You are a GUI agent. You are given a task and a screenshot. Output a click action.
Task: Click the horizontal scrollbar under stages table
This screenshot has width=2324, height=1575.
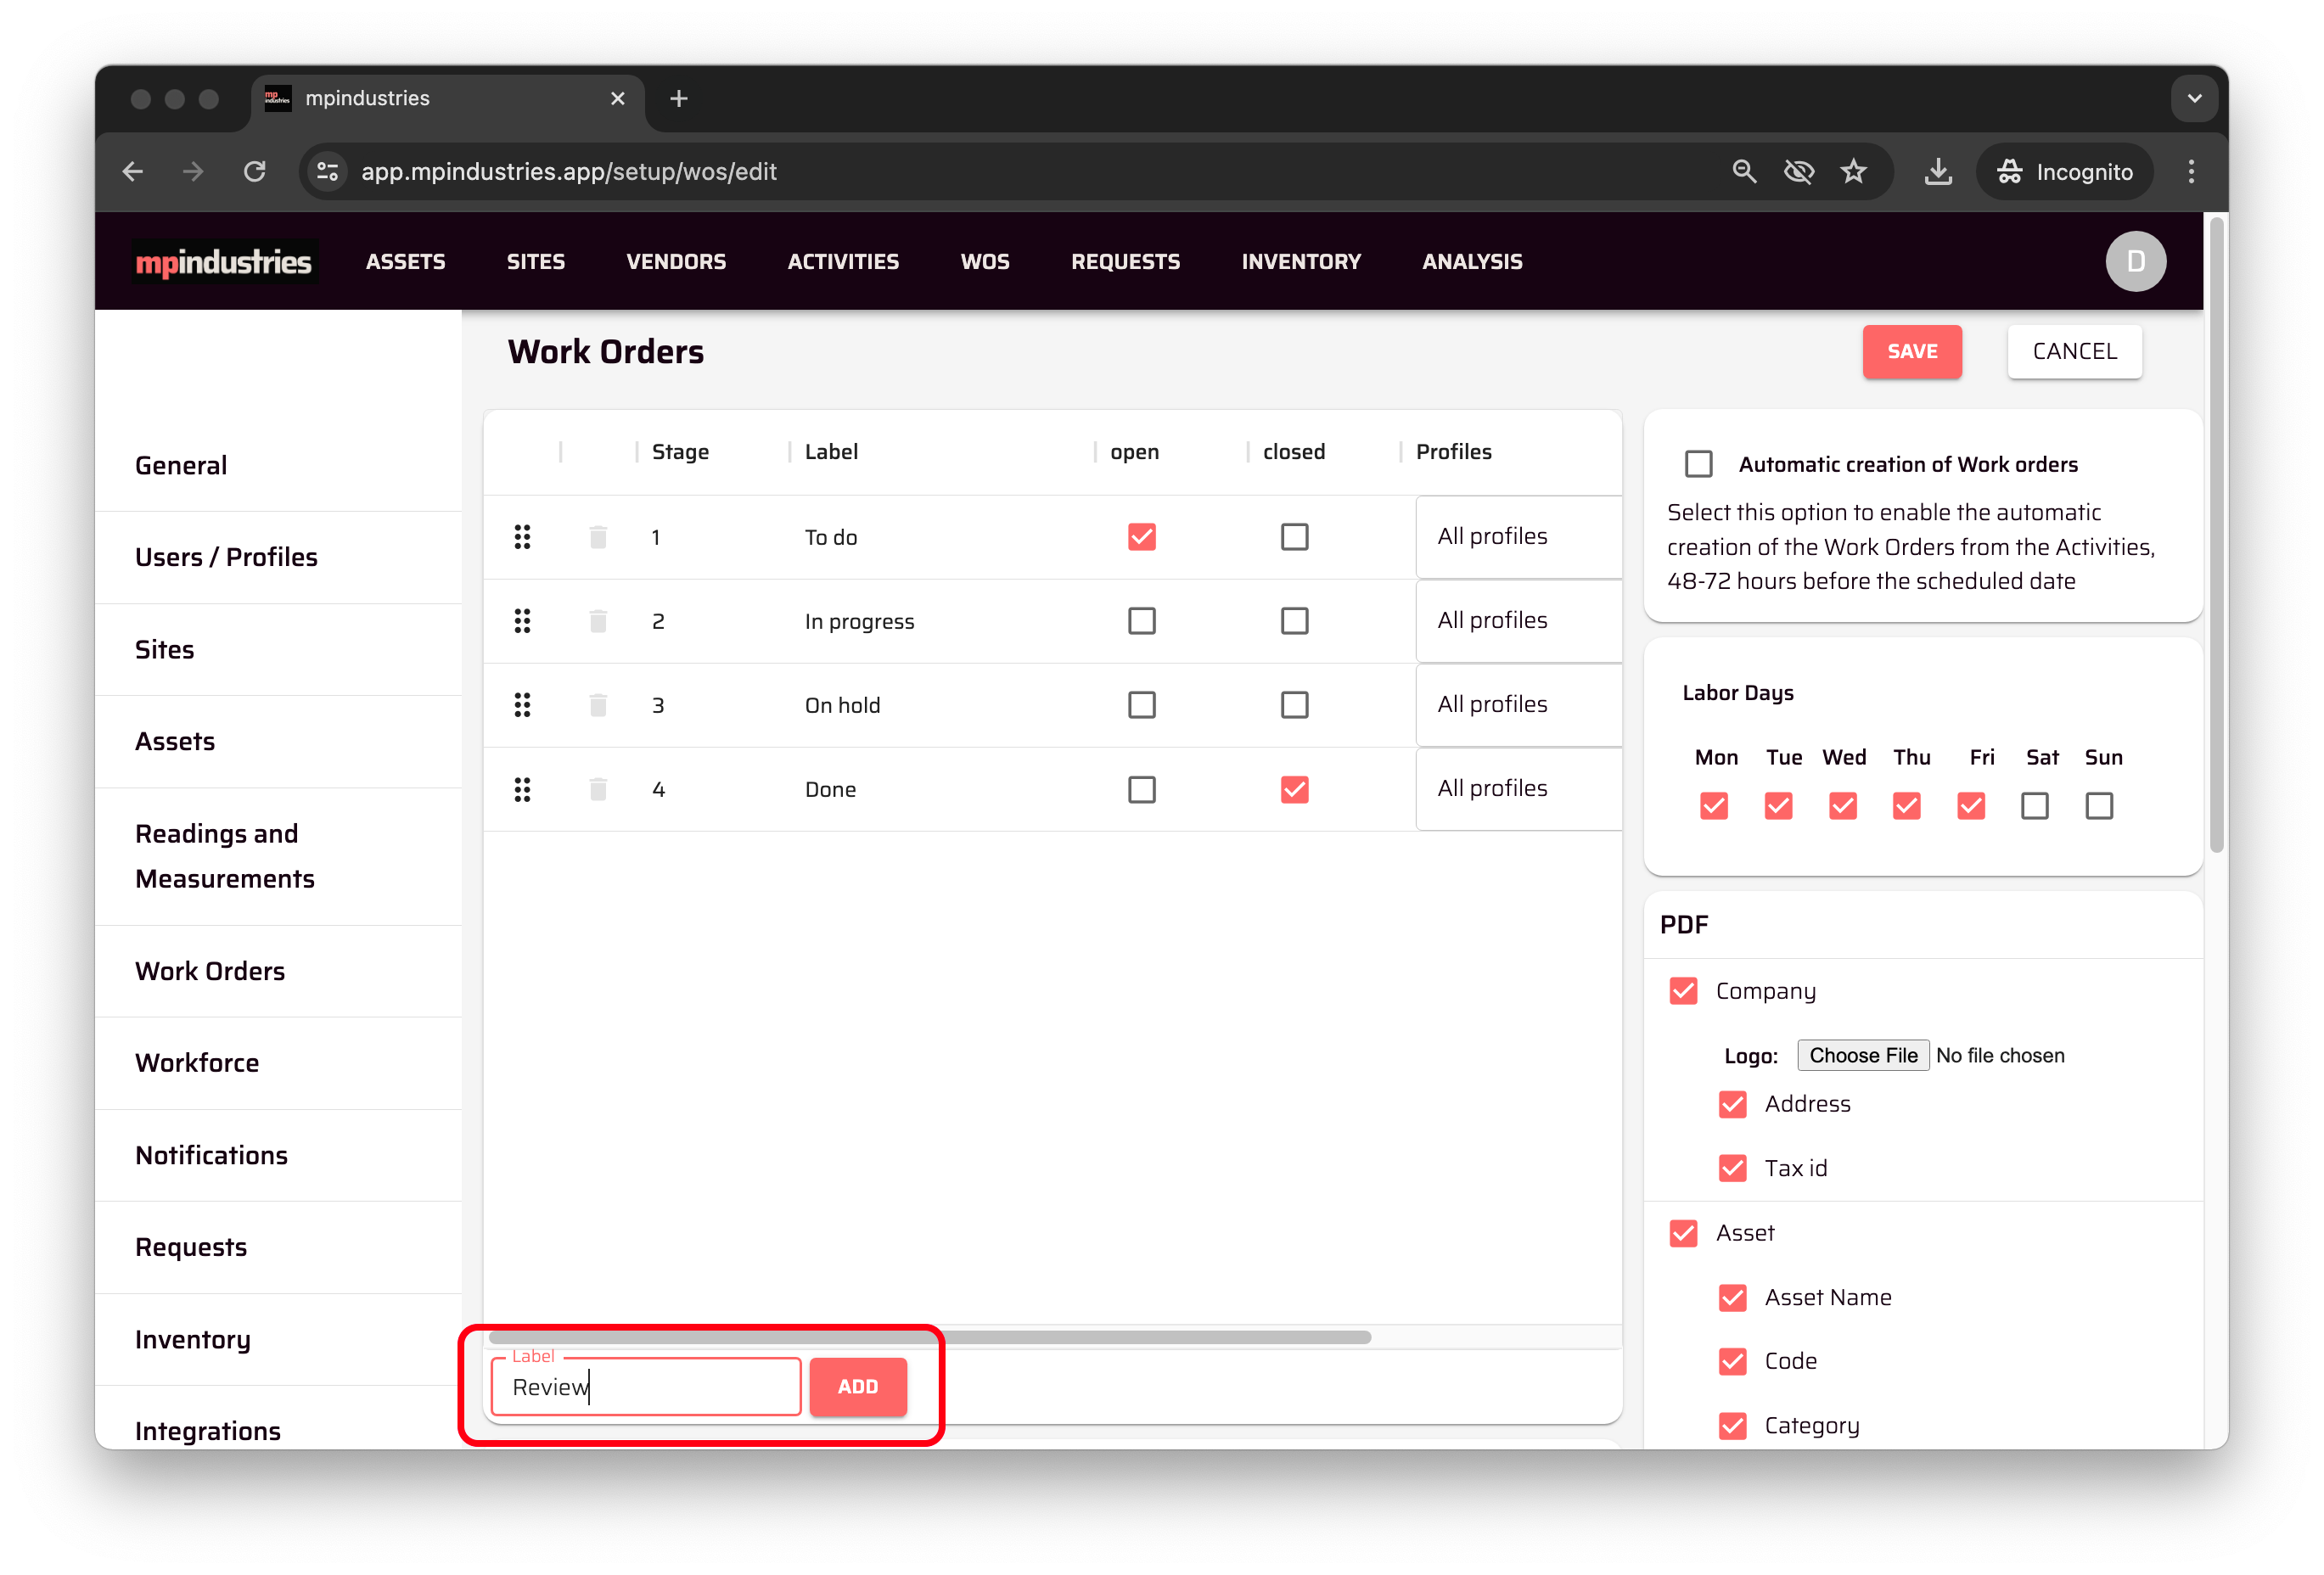click(929, 1337)
